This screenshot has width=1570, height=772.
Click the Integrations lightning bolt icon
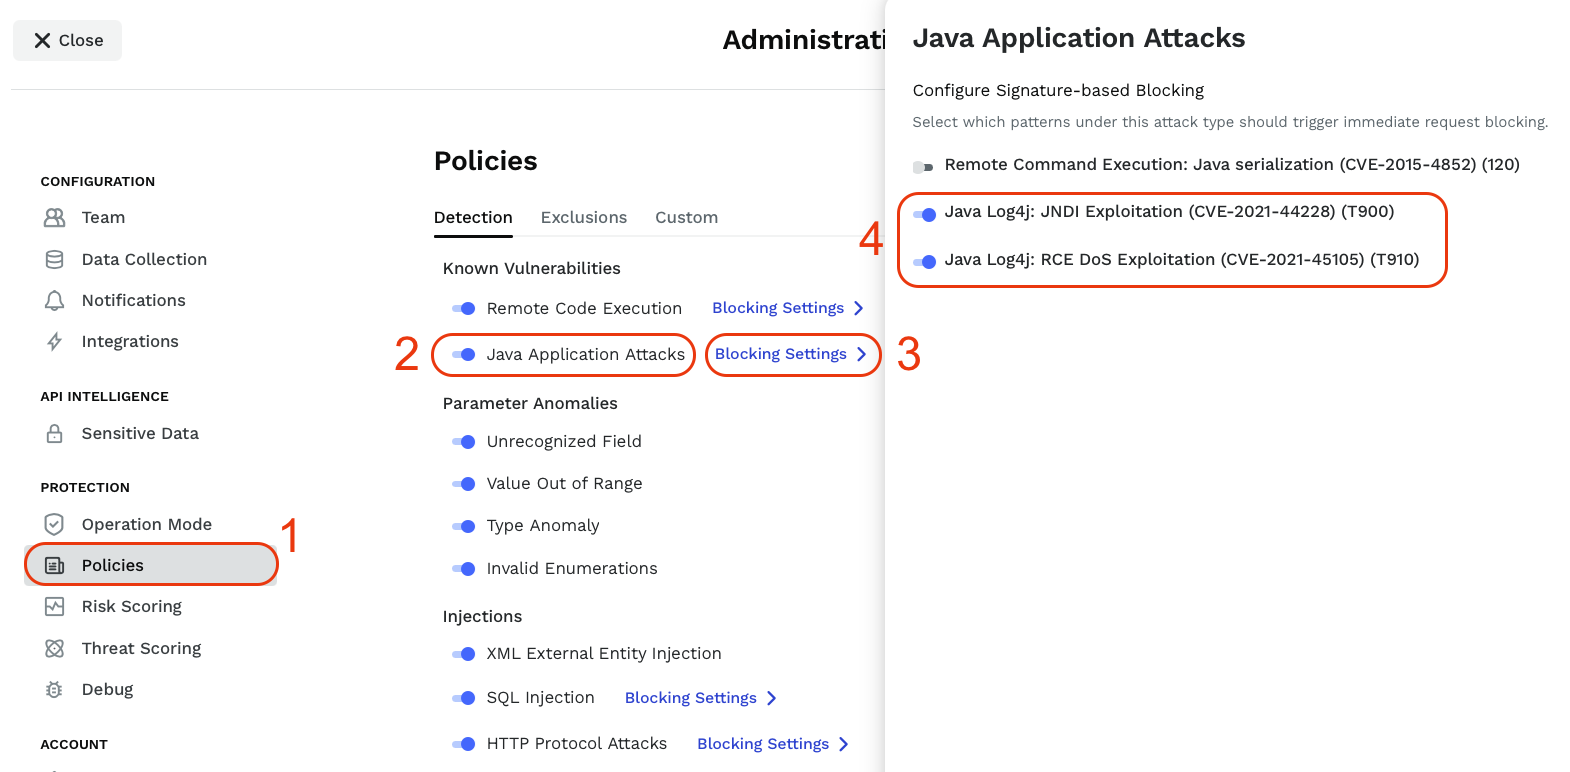pos(55,341)
